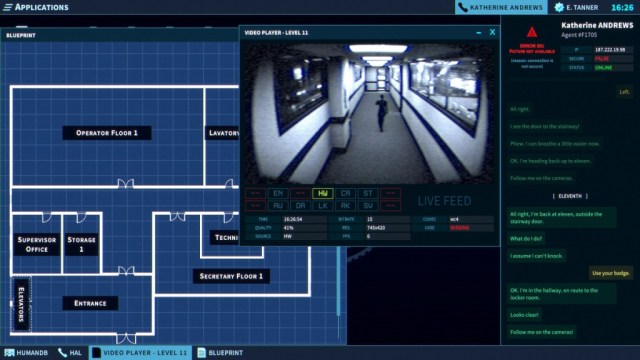Click the 'back at eleven, outside the stairway door' message

point(562,218)
